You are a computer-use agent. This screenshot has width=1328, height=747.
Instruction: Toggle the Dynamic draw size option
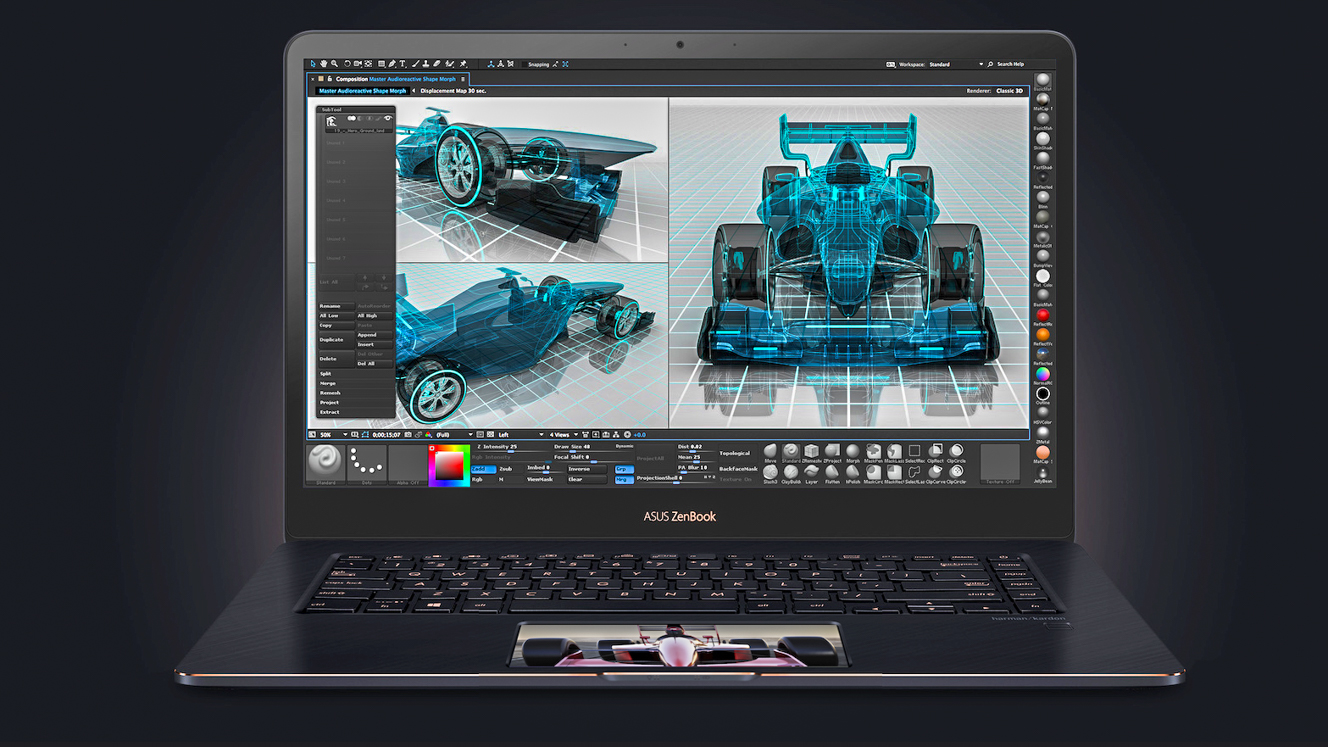click(624, 446)
